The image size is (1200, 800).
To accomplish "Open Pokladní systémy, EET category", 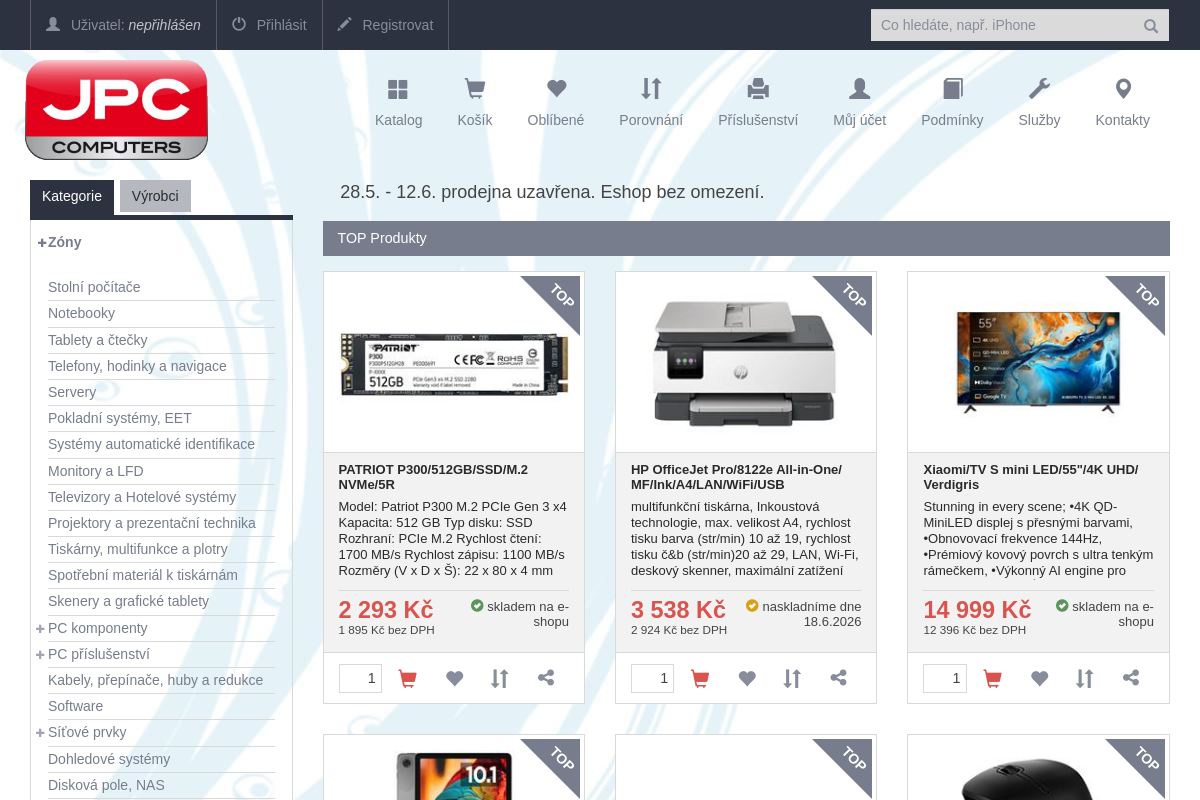I will (x=120, y=418).
